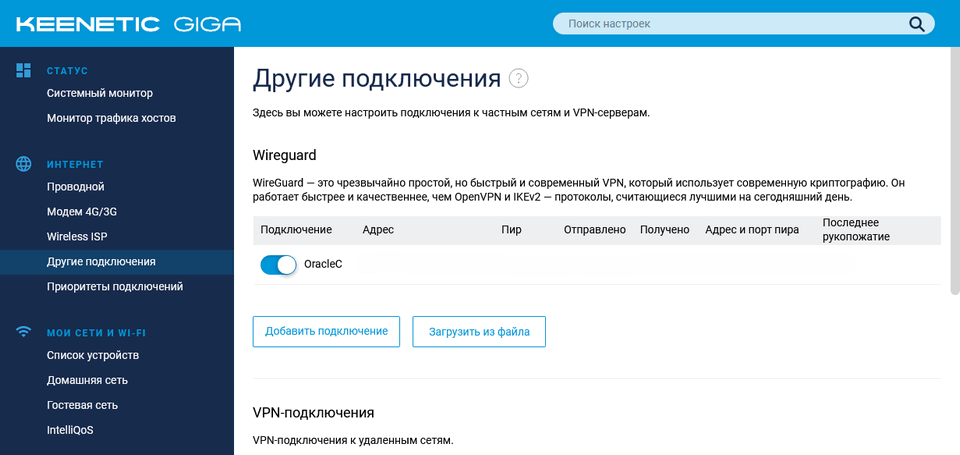The height and width of the screenshot is (455, 960).
Task: Click the Status dashboard icon
Action: [x=23, y=70]
